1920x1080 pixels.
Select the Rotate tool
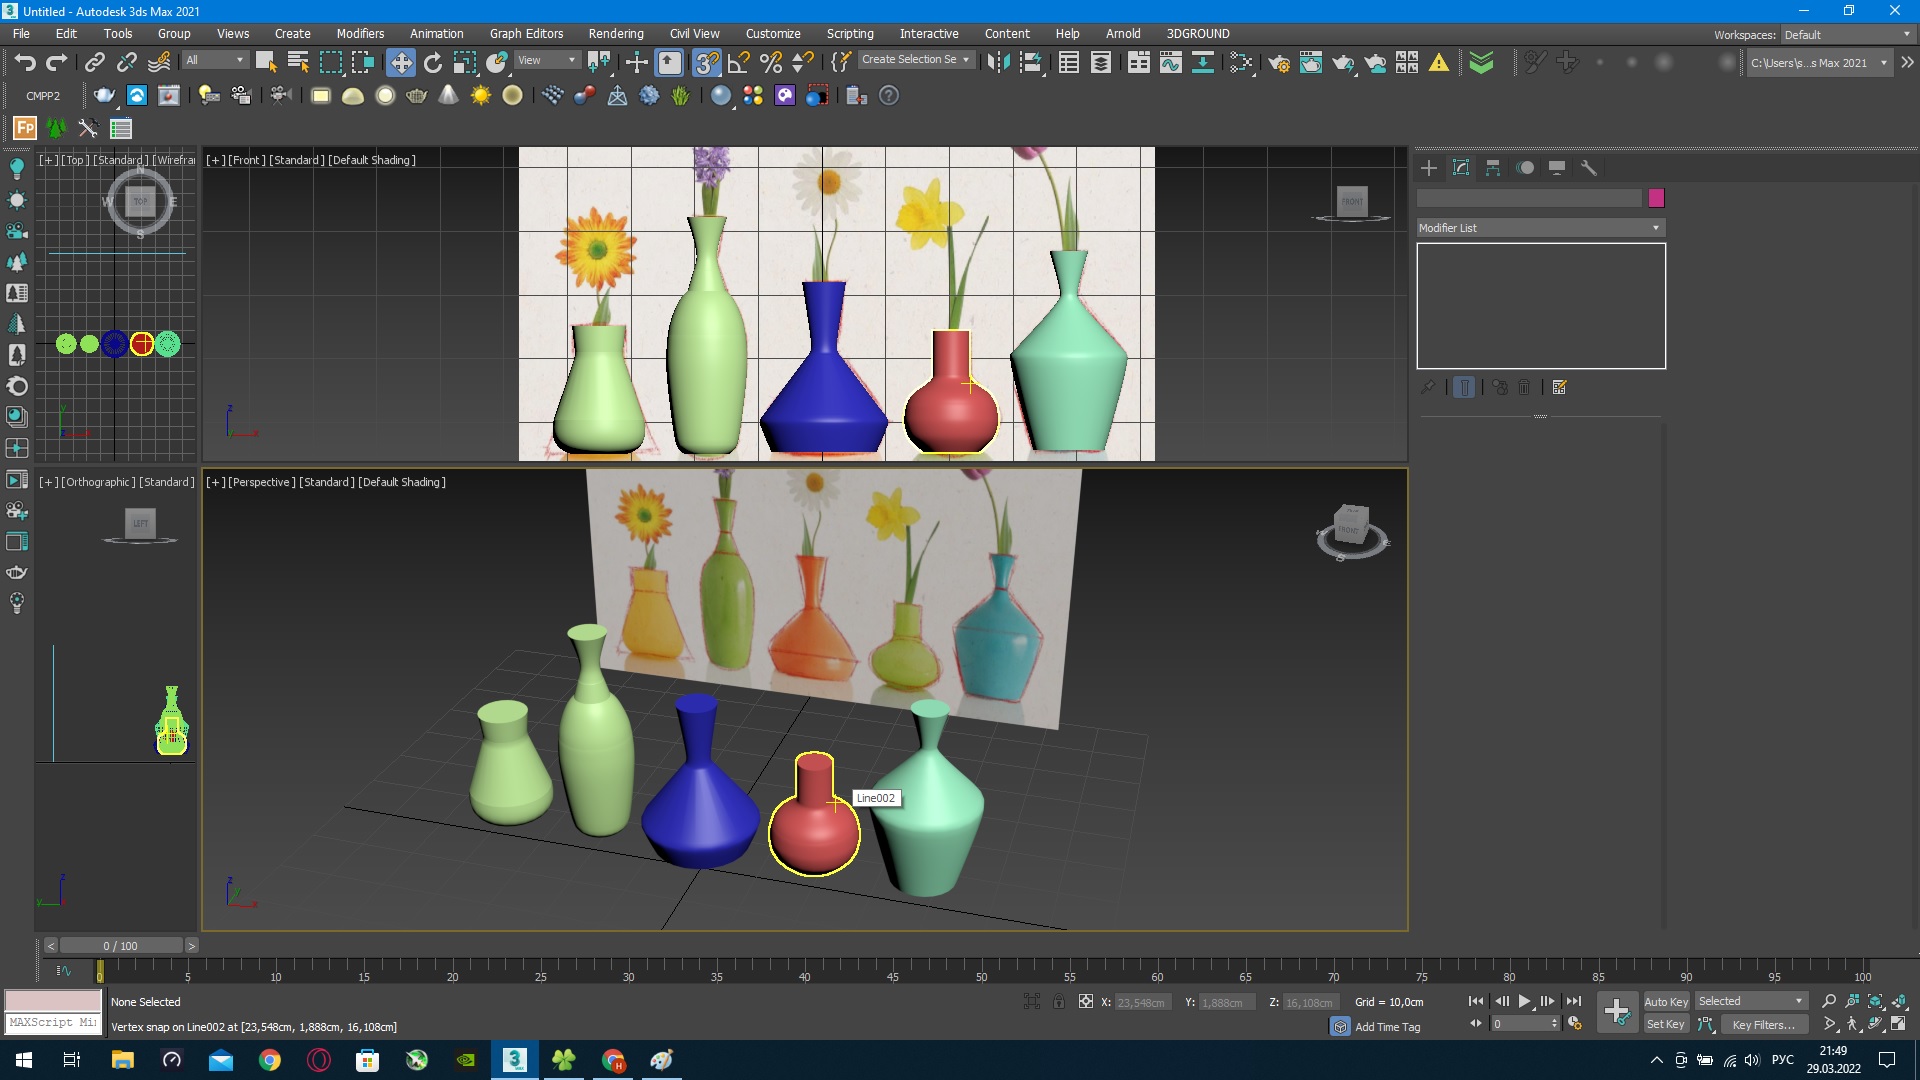click(x=433, y=62)
